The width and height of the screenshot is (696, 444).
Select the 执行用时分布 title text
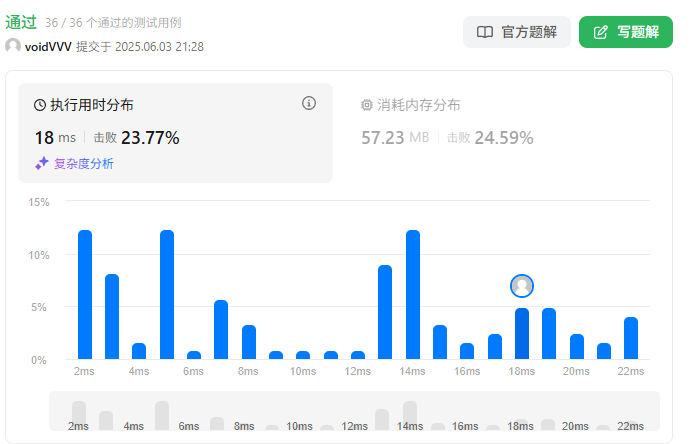(91, 105)
